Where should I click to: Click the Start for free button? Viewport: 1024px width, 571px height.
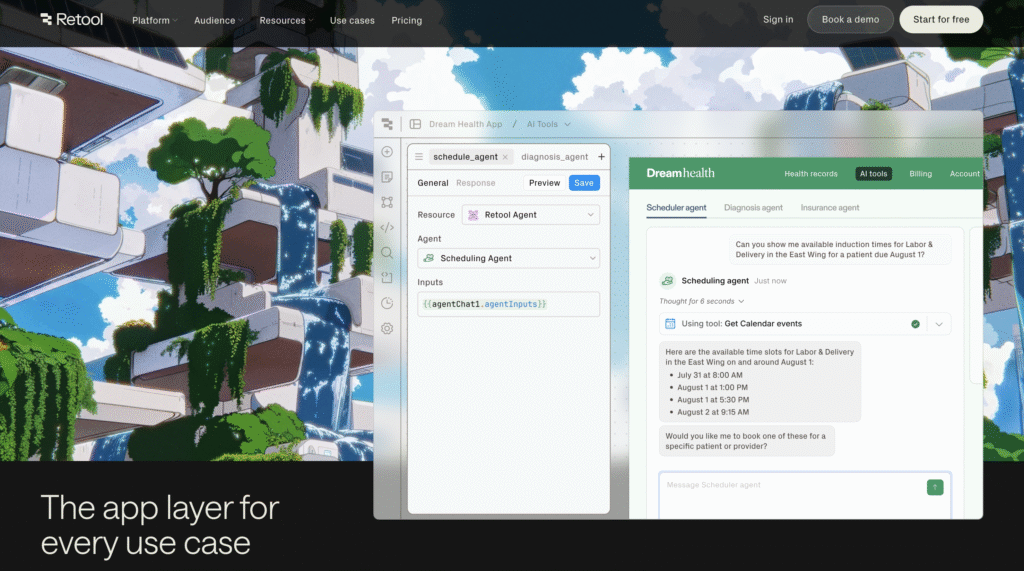click(940, 20)
